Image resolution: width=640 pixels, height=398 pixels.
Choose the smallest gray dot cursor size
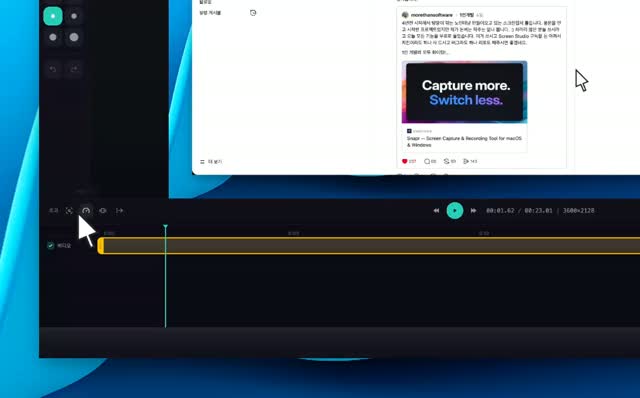point(74,16)
